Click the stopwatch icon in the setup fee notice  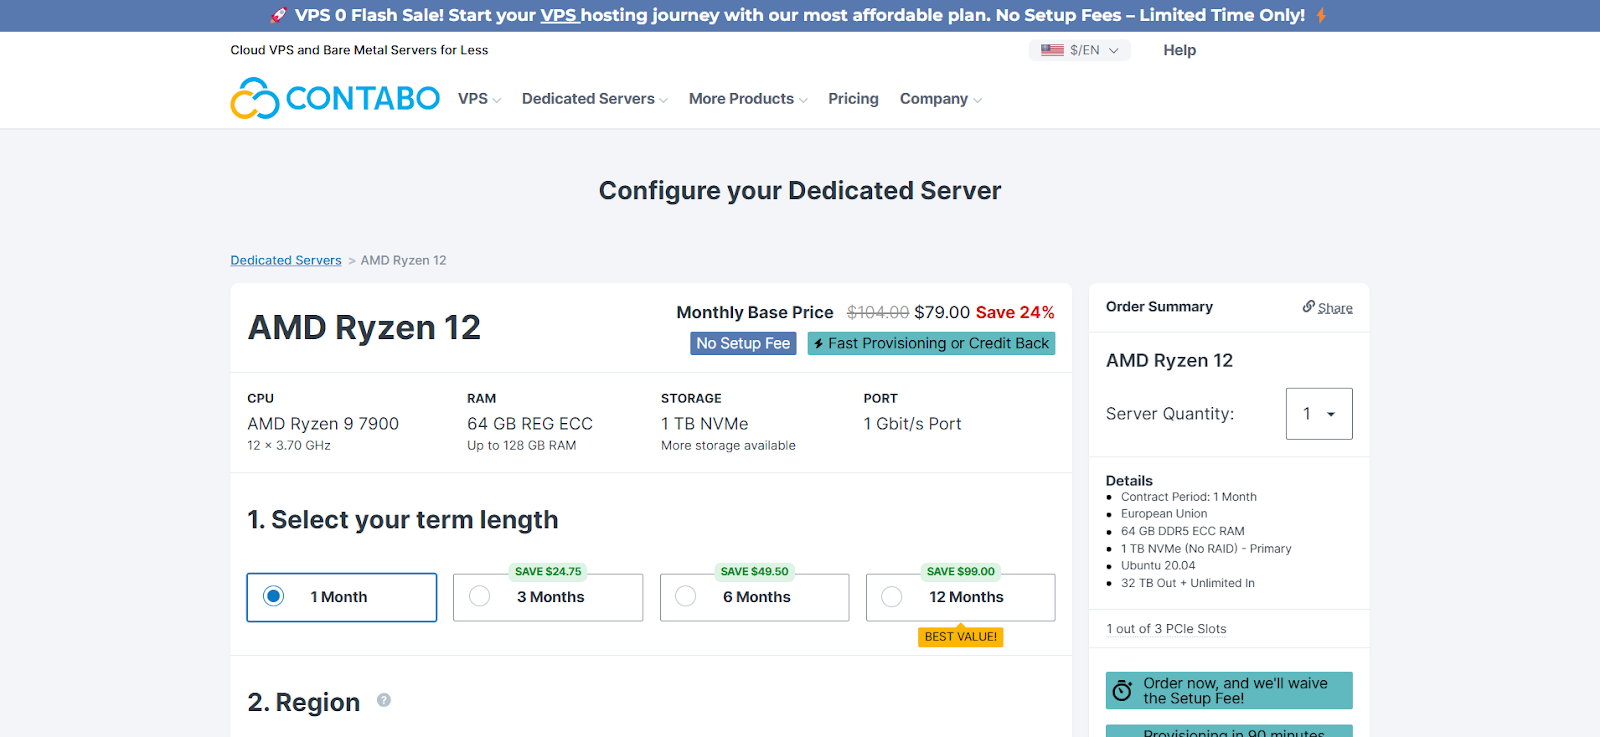coord(1123,691)
